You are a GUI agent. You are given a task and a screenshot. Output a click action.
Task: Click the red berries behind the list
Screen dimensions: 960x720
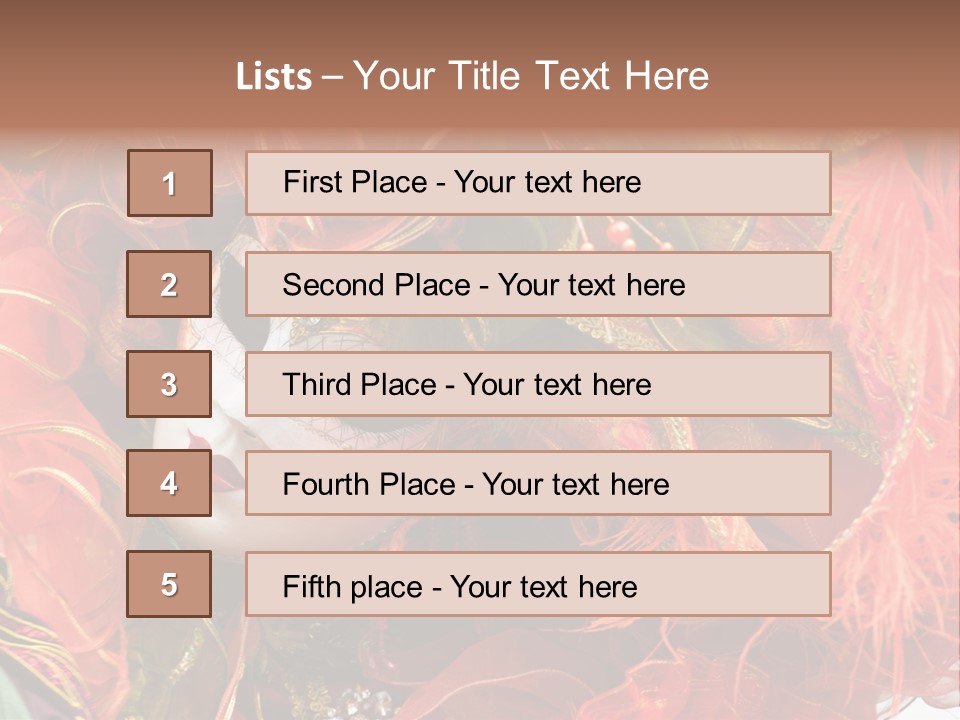[618, 234]
